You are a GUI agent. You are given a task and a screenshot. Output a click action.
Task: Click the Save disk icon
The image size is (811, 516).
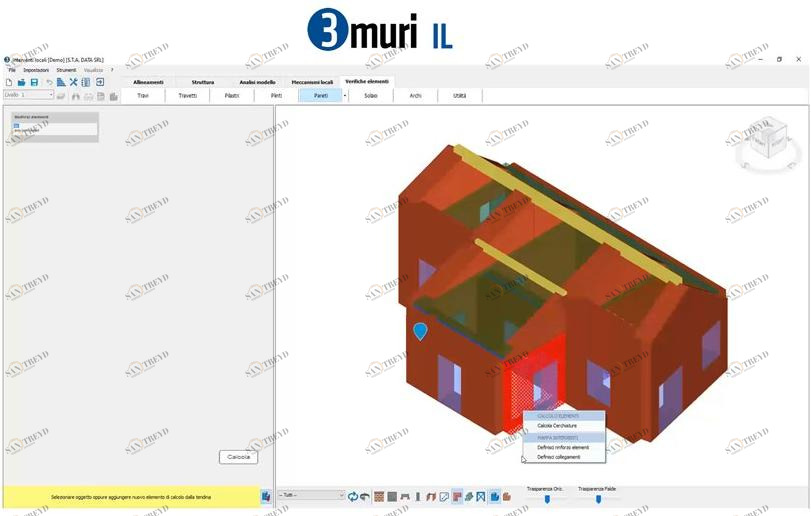[34, 82]
